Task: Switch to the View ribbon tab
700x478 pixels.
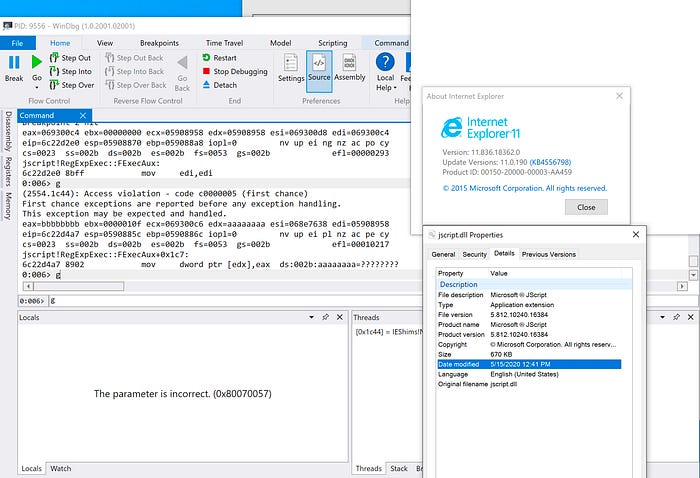Action: point(104,43)
